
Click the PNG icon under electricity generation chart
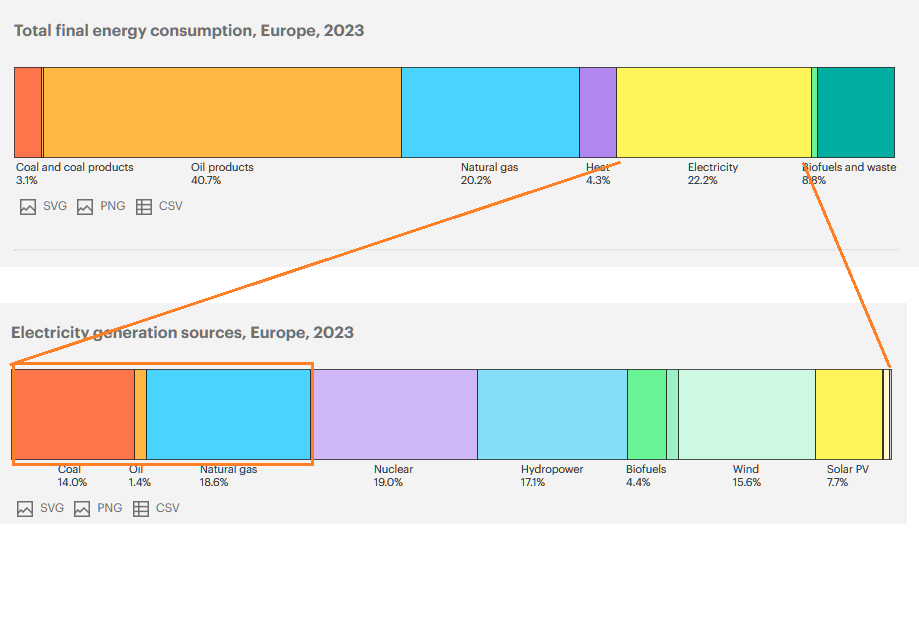tap(82, 509)
